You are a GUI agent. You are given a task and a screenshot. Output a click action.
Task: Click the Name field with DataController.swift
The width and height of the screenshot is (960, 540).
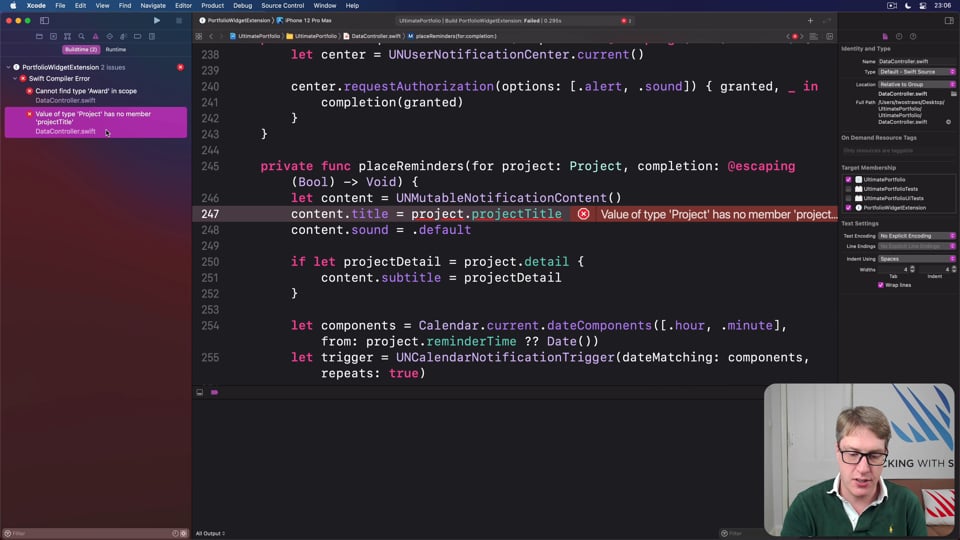coord(917,61)
